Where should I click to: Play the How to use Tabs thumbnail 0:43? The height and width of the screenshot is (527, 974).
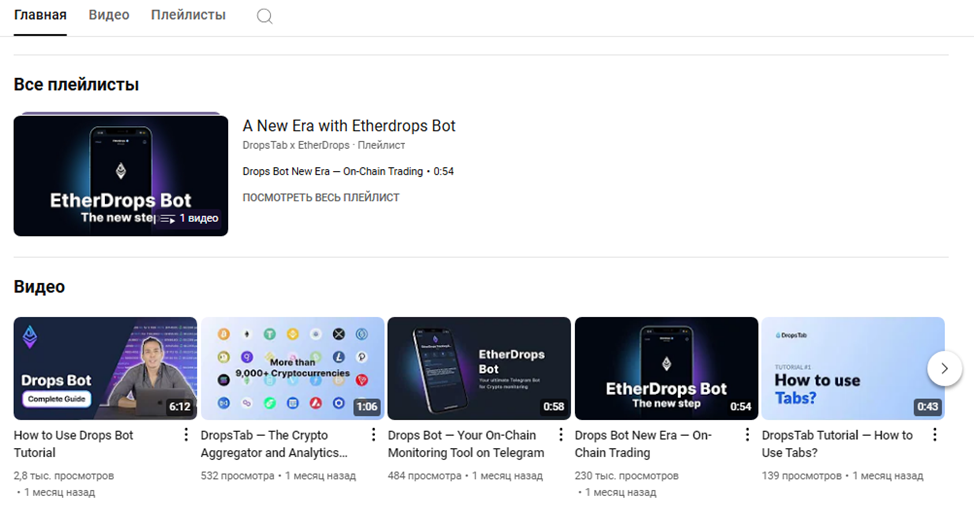tap(853, 369)
